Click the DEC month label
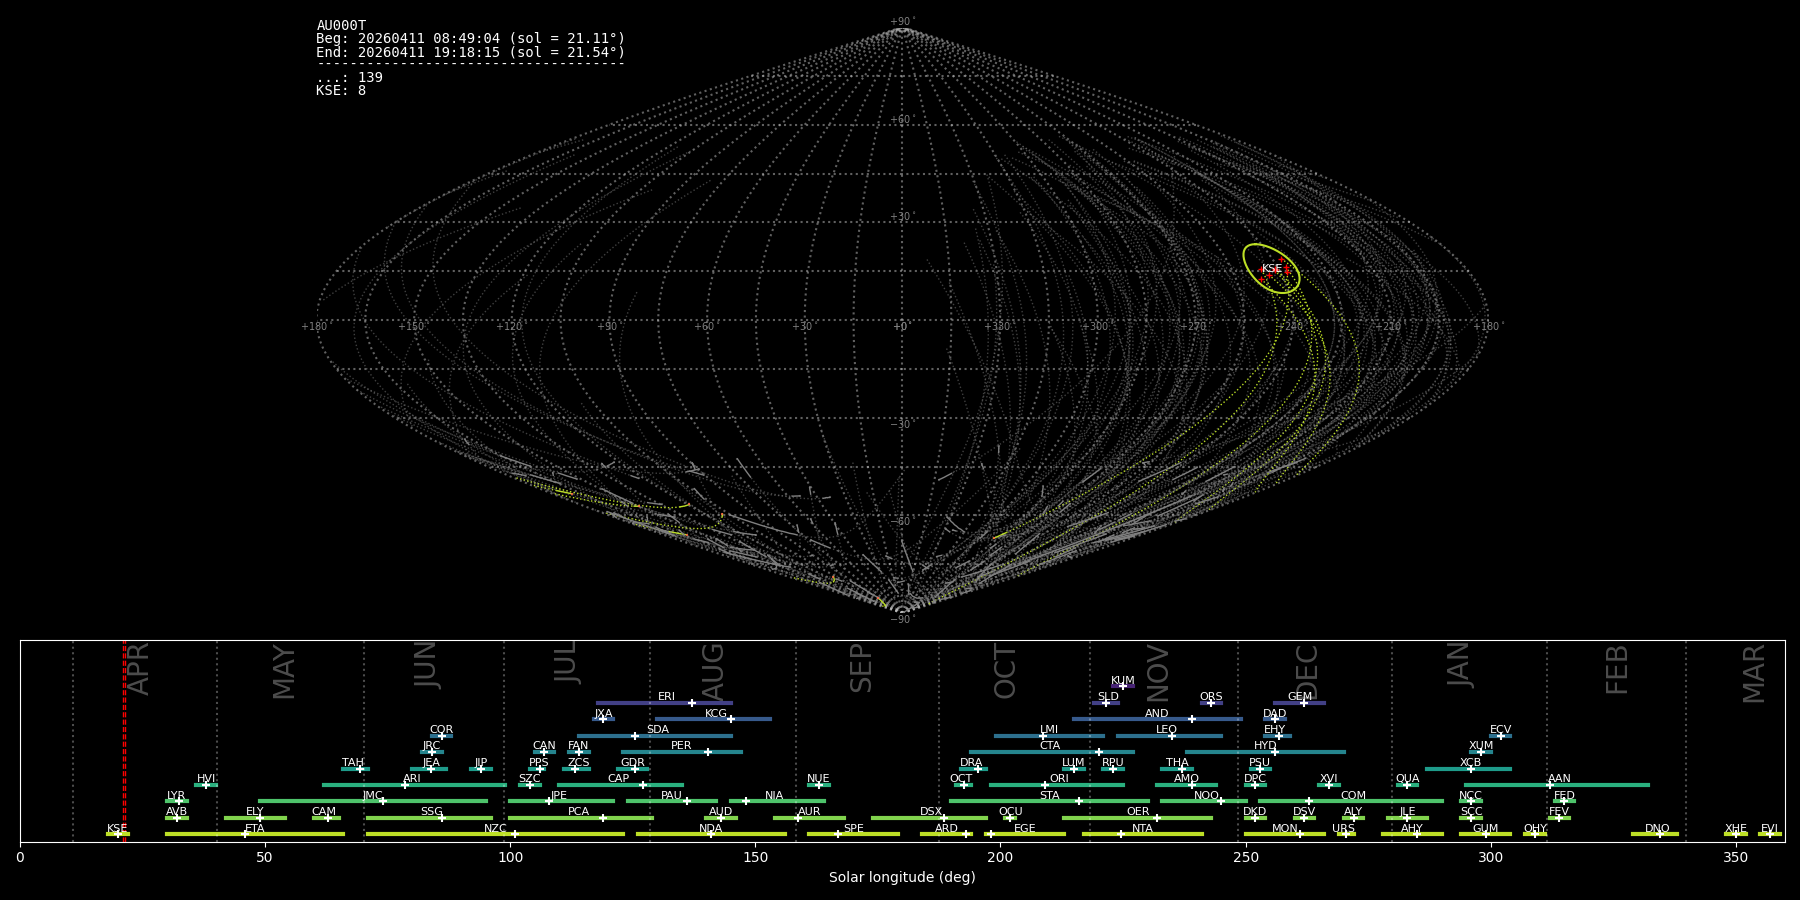 click(1307, 671)
